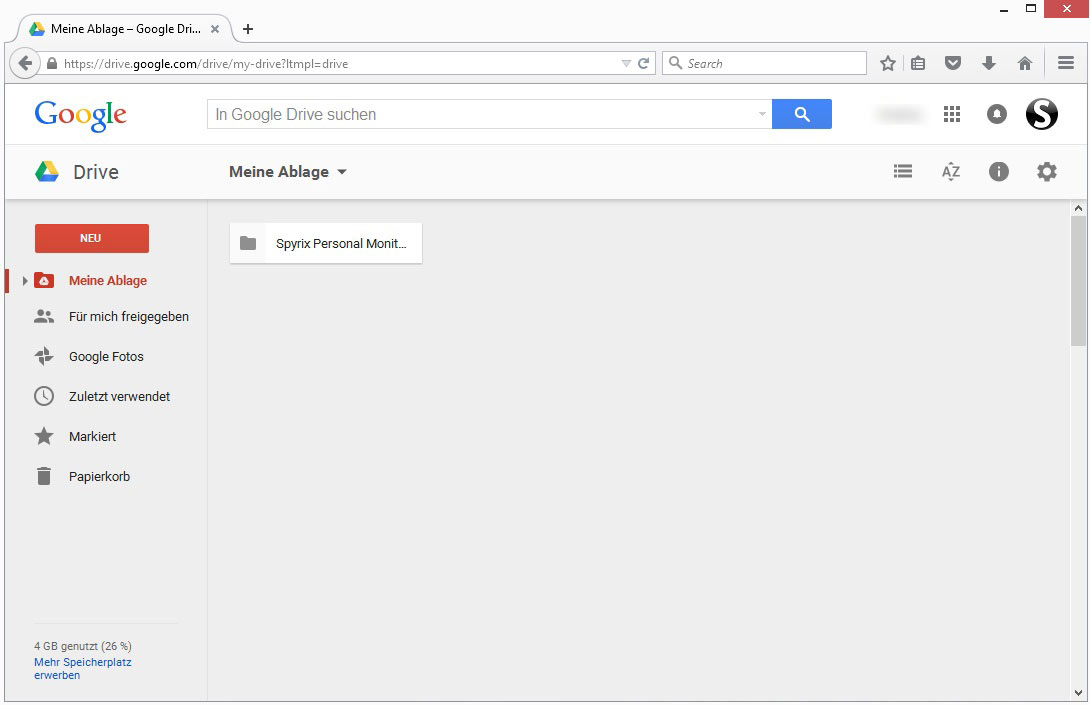Open Drive settings gear
The width and height of the screenshot is (1090, 705).
pyautogui.click(x=1046, y=171)
